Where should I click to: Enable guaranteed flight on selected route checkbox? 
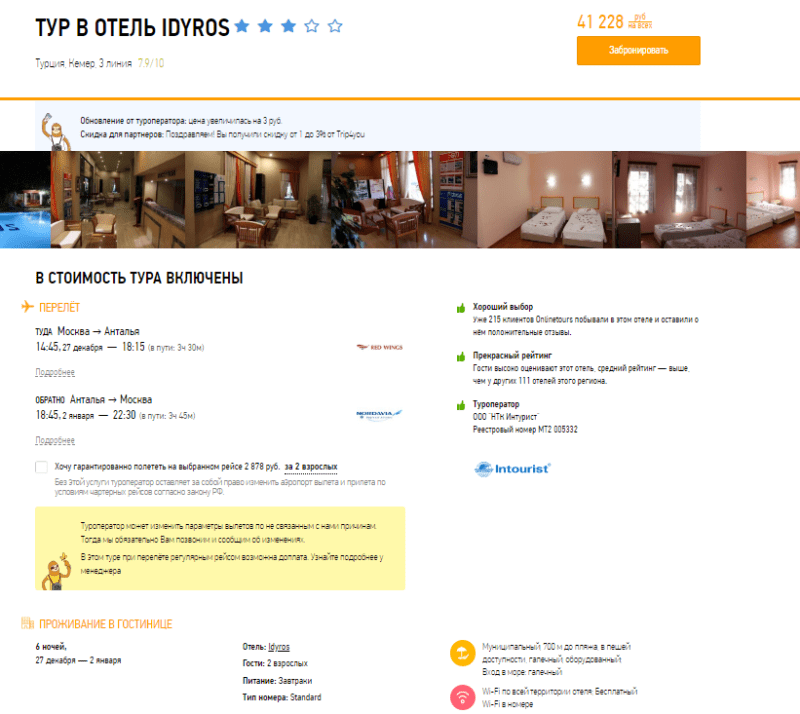pyautogui.click(x=41, y=466)
